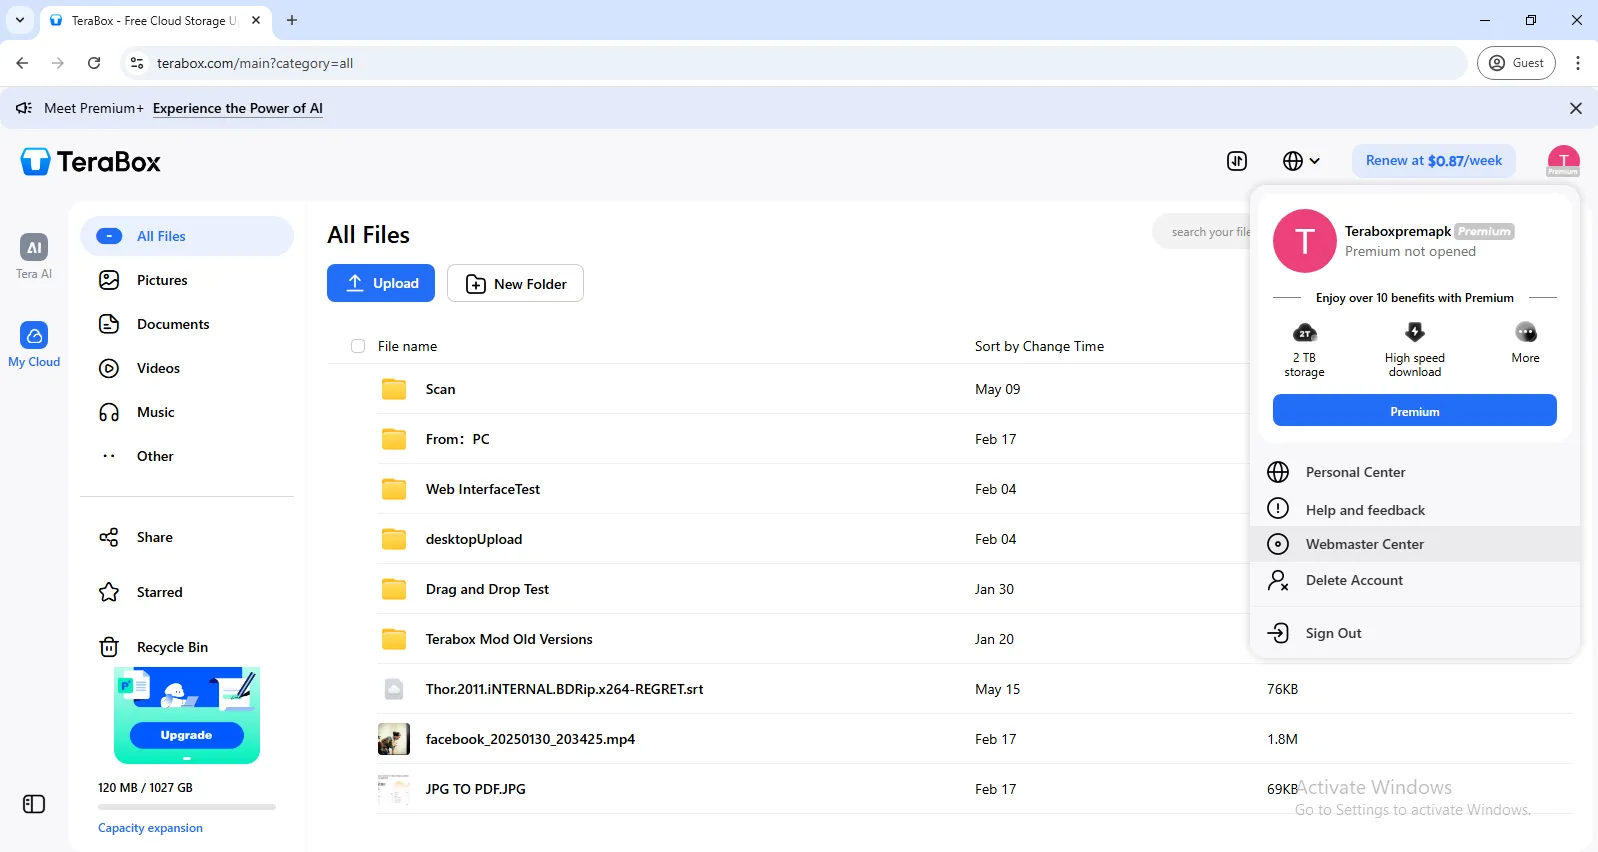1598x852 pixels.
Task: Click Sort by Change Time header
Action: (x=1039, y=346)
